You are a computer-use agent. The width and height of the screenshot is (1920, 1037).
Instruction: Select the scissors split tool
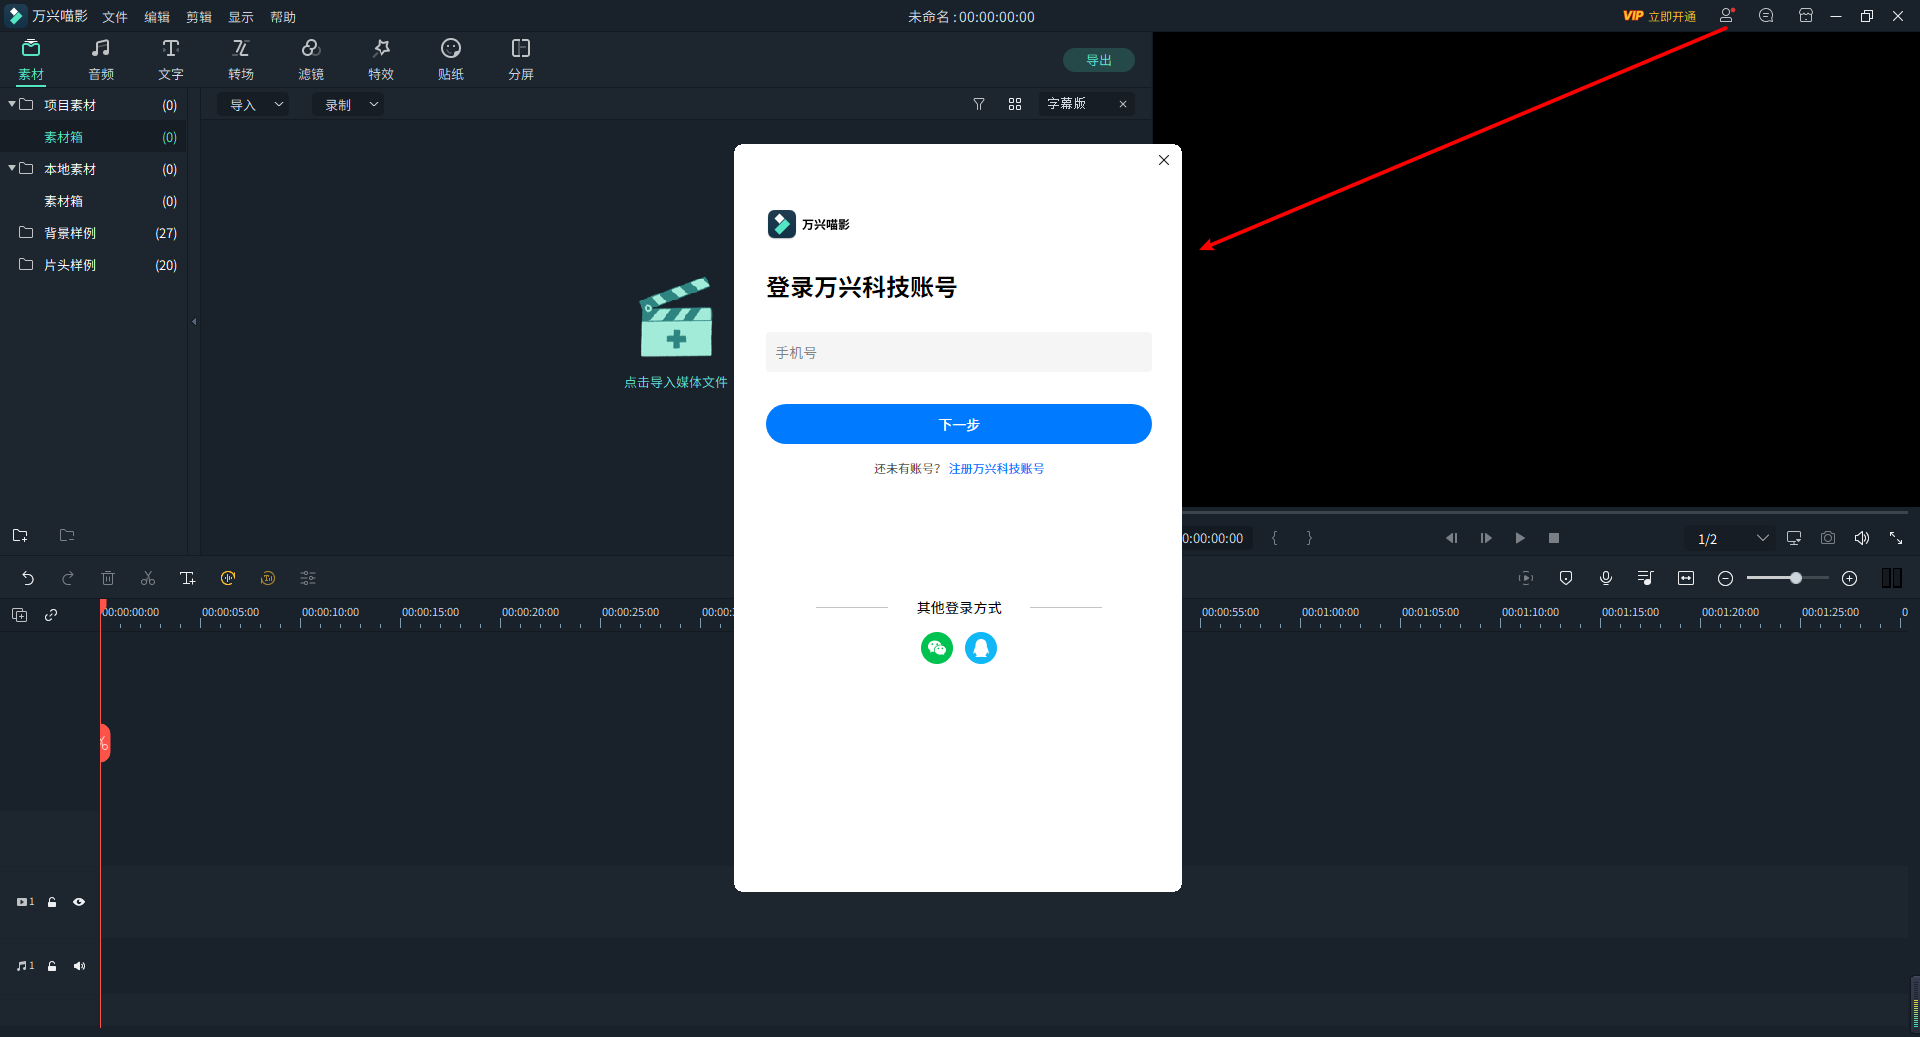pyautogui.click(x=148, y=578)
